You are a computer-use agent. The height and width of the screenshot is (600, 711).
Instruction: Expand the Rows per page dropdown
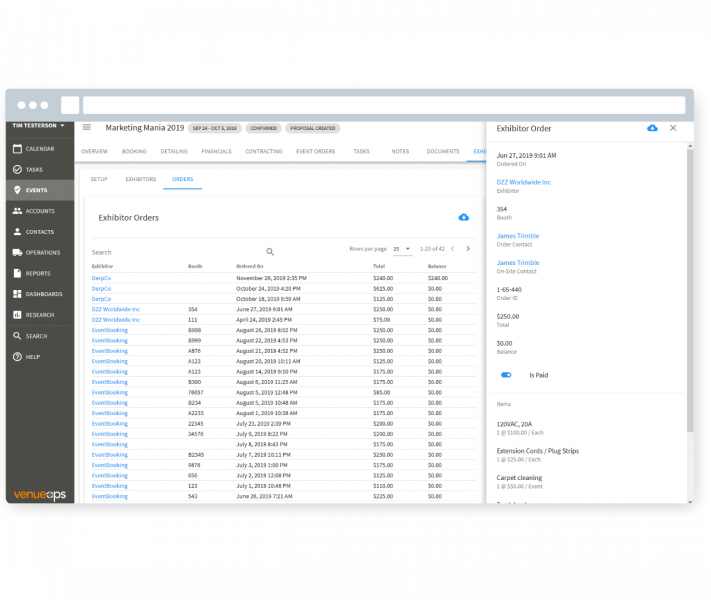pos(402,248)
